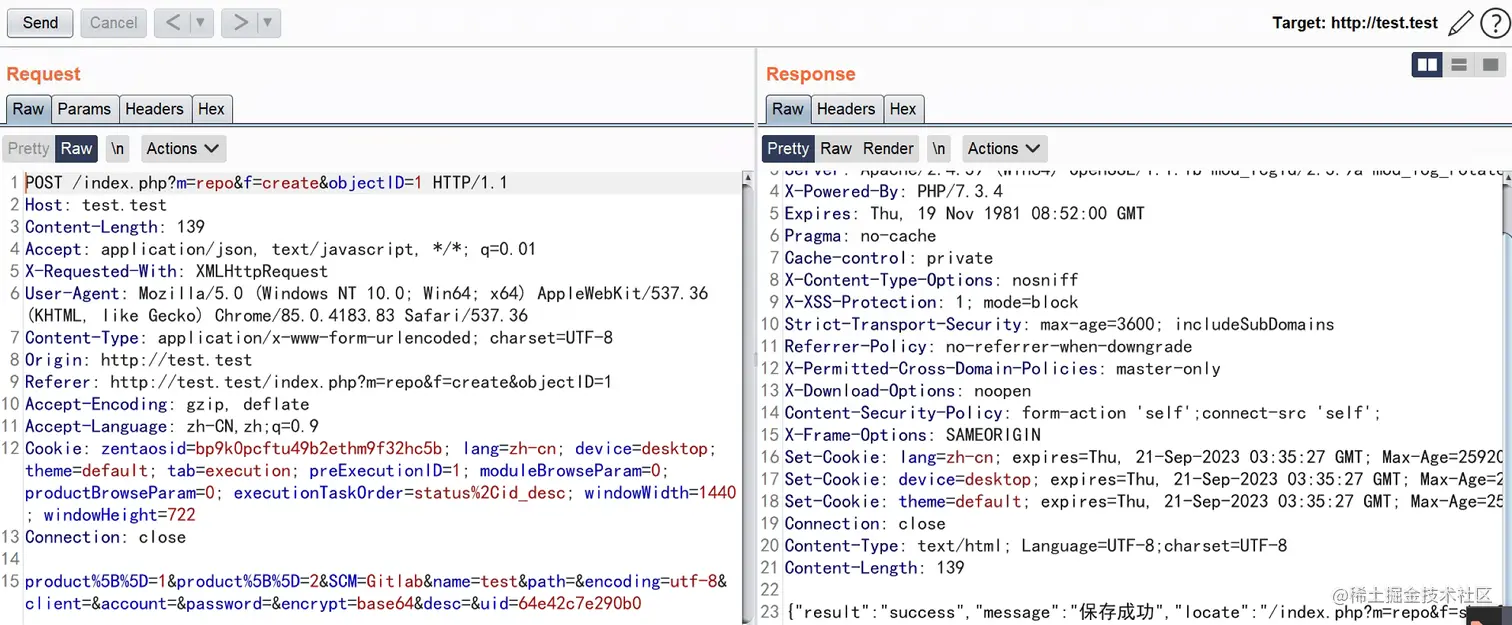The height and width of the screenshot is (625, 1512).
Task: Toggle response non-printable characters \n button
Action: 939,149
